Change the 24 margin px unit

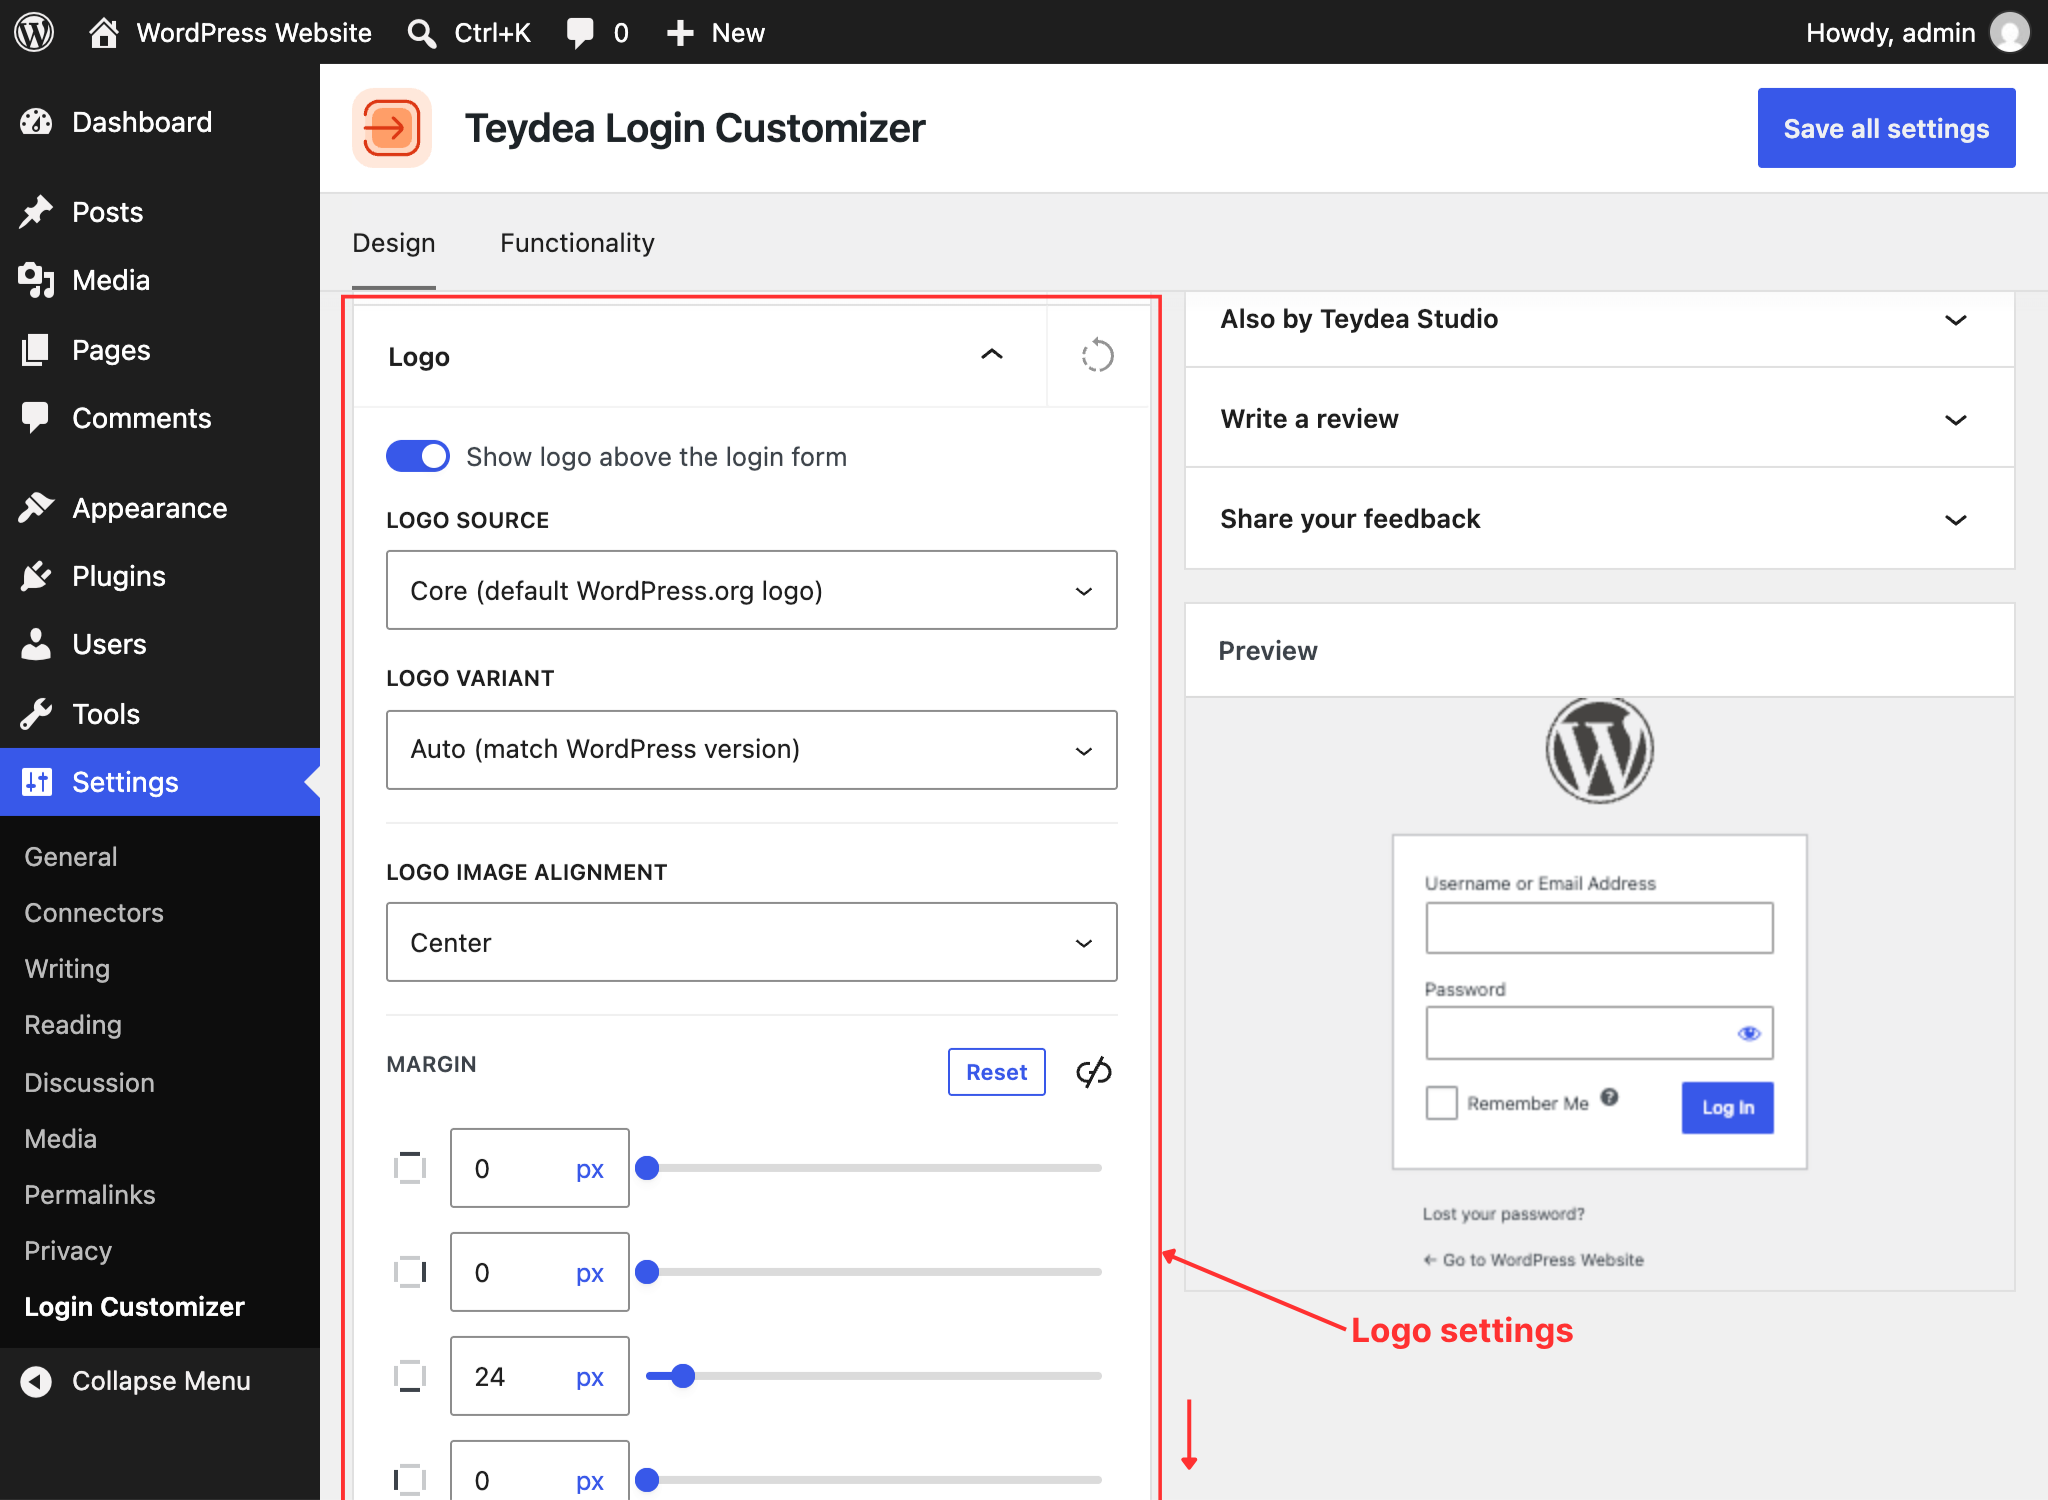[590, 1377]
